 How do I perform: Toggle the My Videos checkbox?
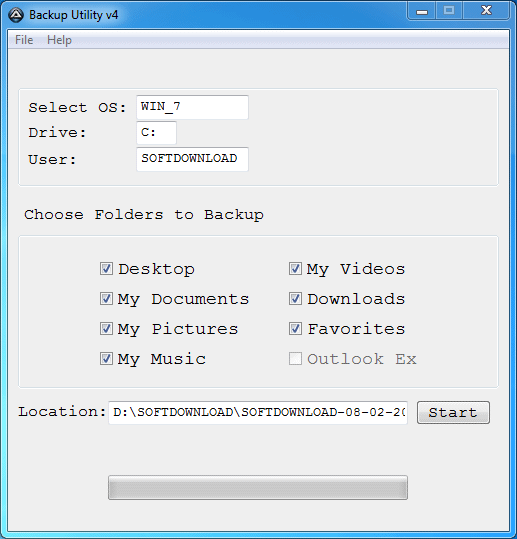click(x=295, y=268)
